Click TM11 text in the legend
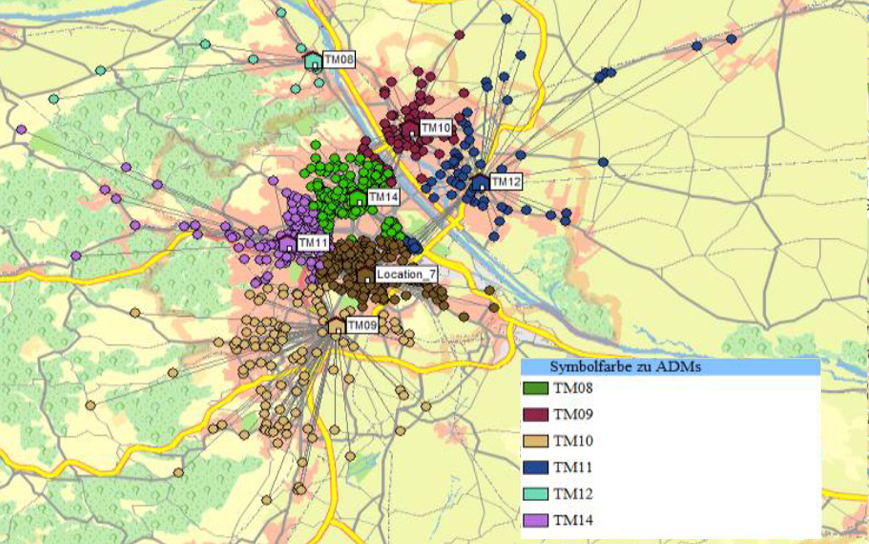The image size is (869, 544). [x=573, y=468]
